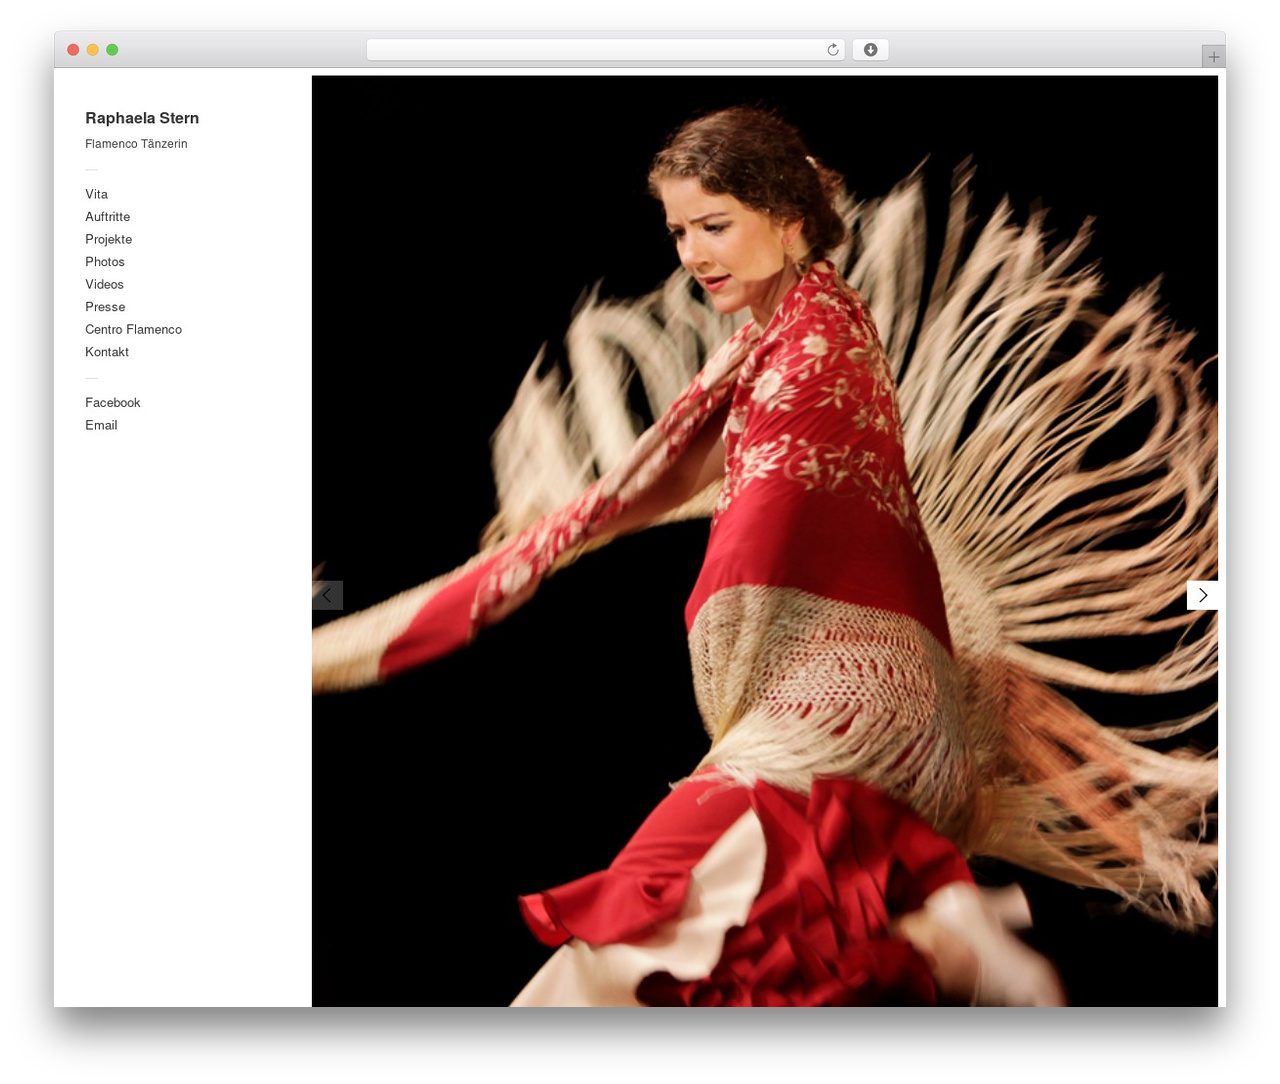Show the previous slideshow photo arrow
Viewport: 1280px width, 1084px height.
tap(327, 595)
